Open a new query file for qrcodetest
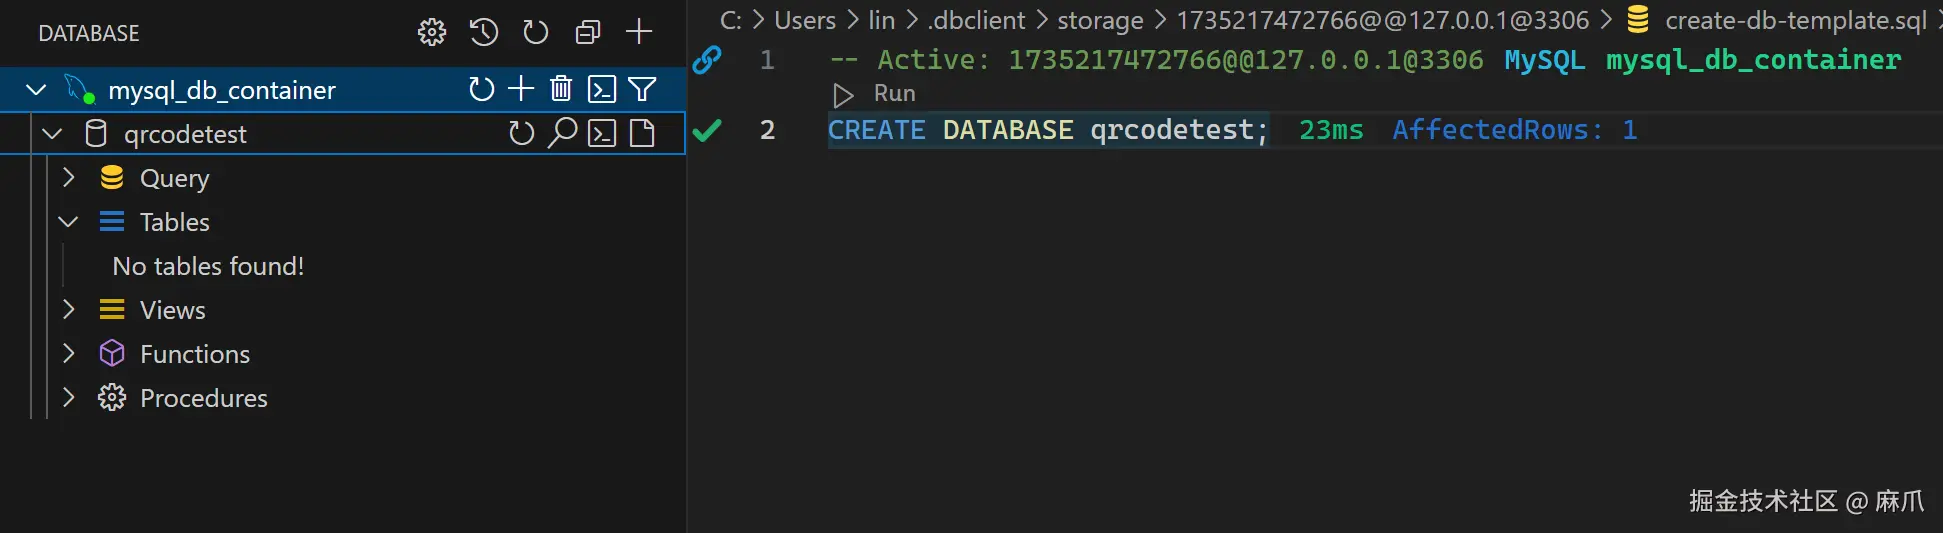 pyautogui.click(x=642, y=133)
